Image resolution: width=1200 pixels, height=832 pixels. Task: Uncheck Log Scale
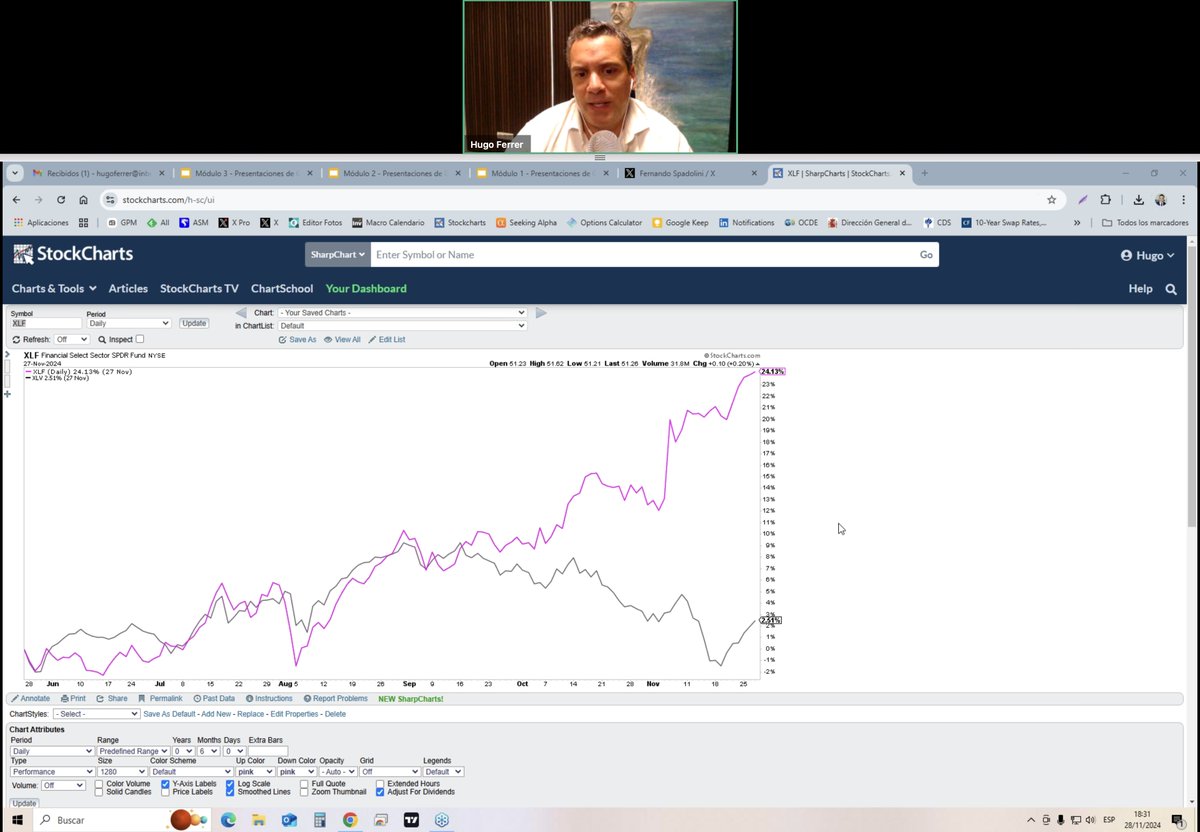click(230, 784)
